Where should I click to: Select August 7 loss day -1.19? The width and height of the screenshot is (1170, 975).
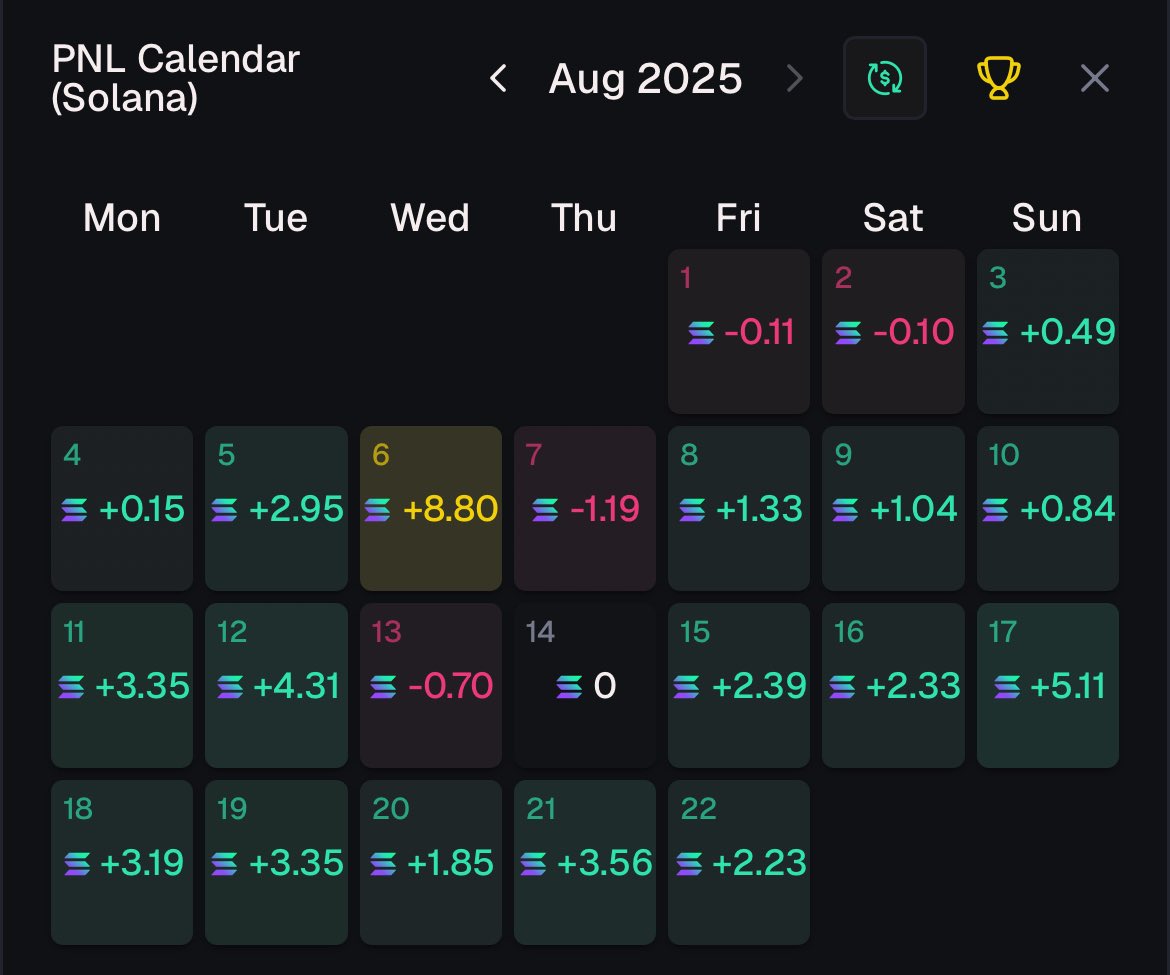(x=584, y=508)
